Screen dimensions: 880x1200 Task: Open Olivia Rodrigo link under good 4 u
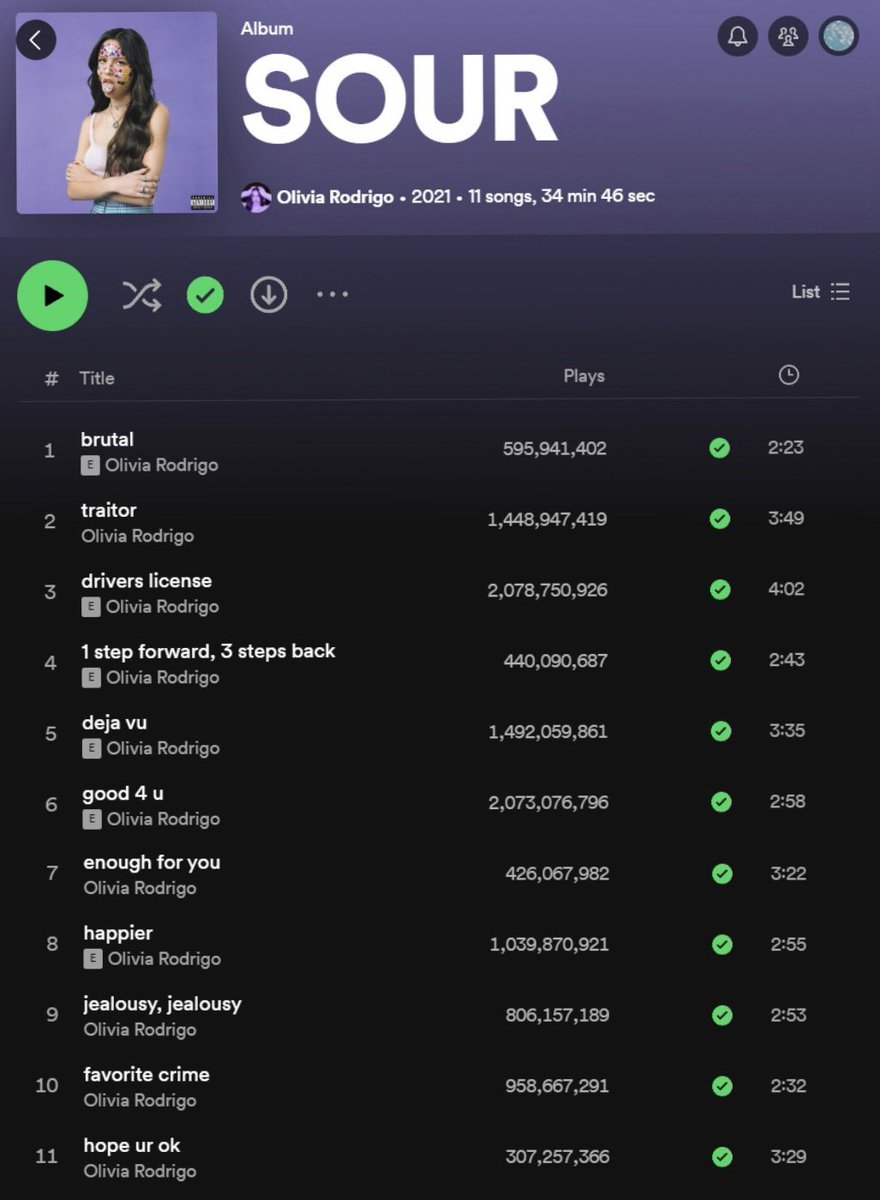coord(163,819)
